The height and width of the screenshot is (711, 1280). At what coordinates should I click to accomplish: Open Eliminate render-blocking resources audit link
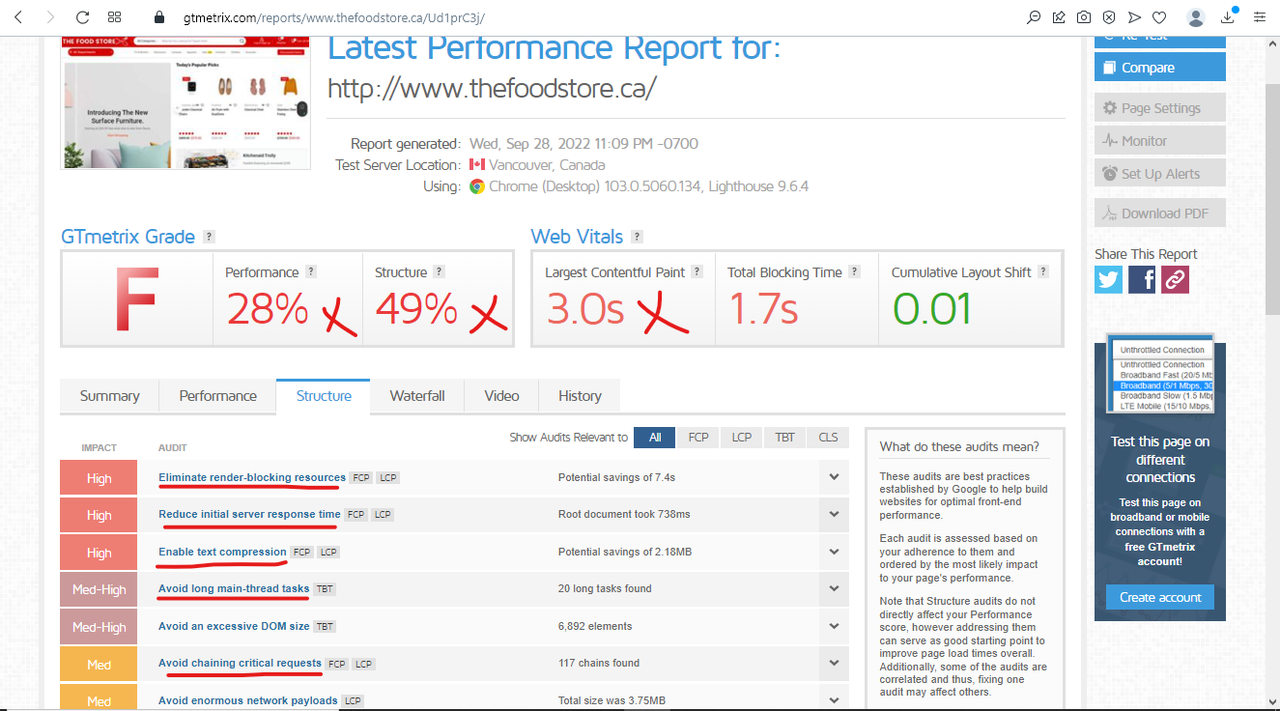pyautogui.click(x=252, y=478)
